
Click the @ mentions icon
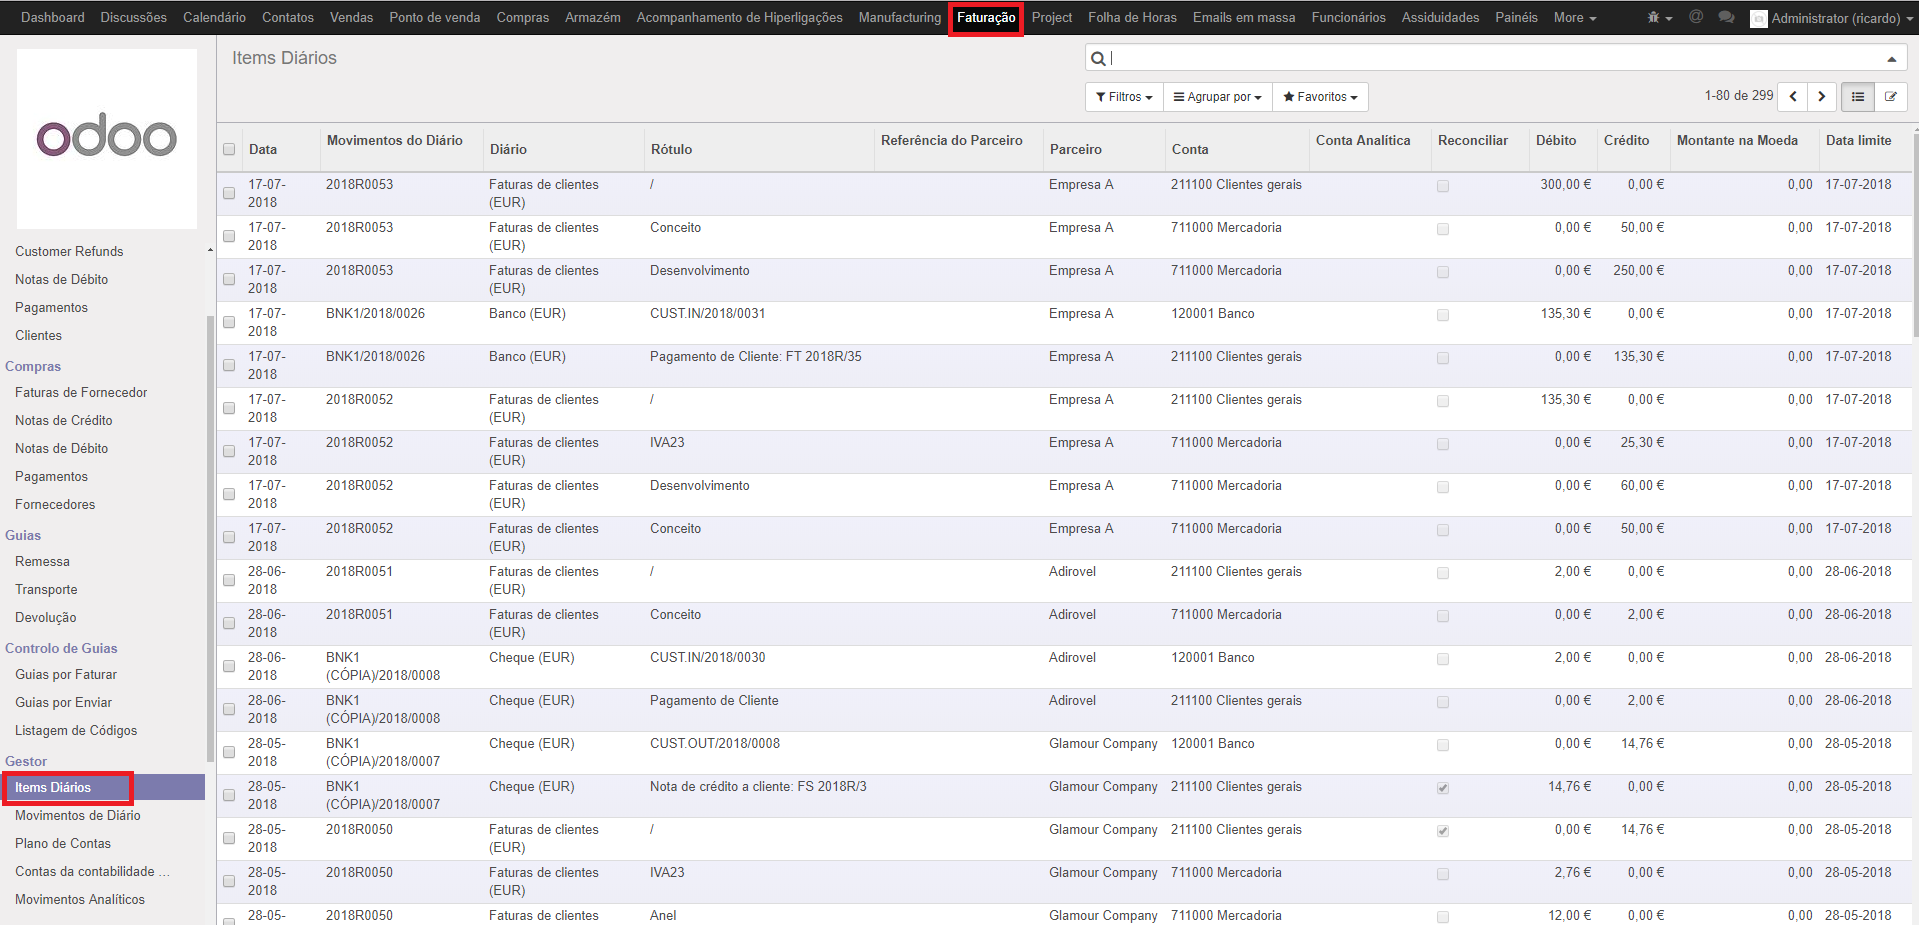[x=1696, y=17]
